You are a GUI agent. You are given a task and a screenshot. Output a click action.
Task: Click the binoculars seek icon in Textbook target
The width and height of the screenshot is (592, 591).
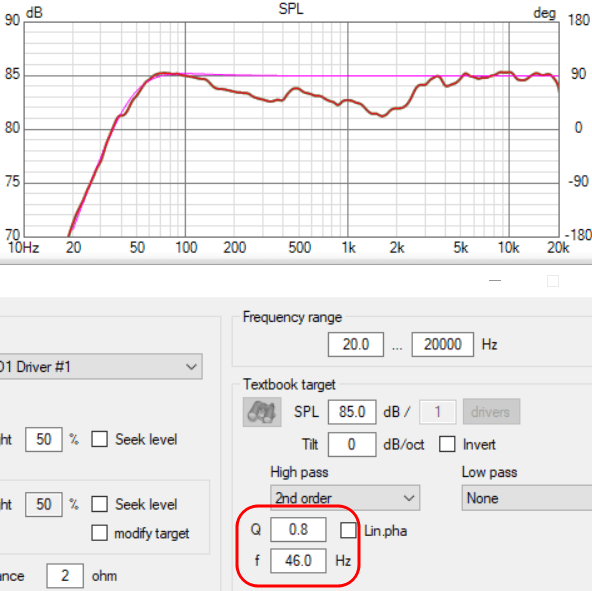(262, 412)
